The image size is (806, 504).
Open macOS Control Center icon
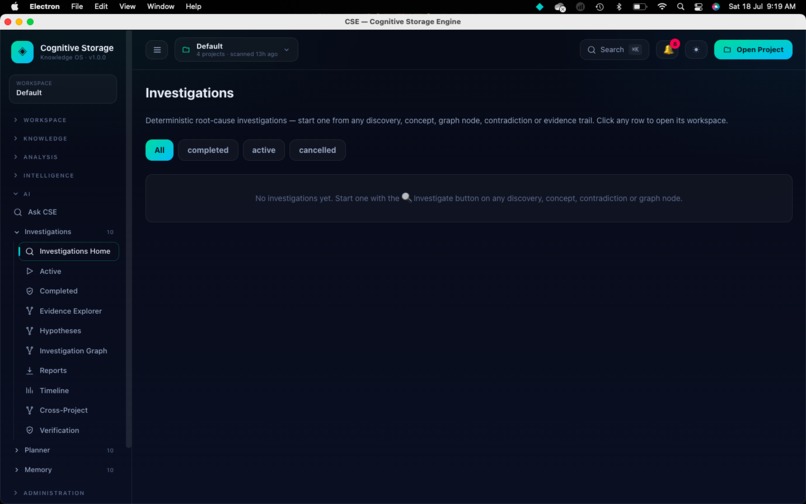pos(698,7)
